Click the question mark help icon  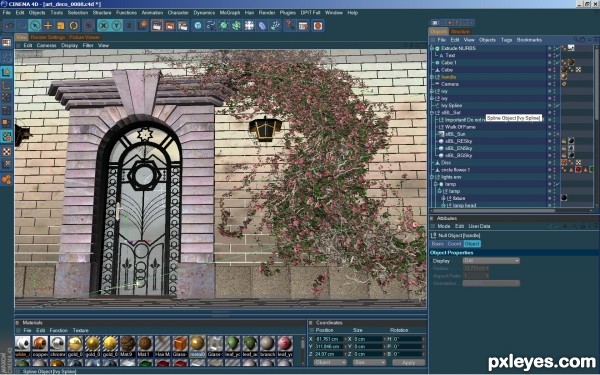tap(290, 26)
